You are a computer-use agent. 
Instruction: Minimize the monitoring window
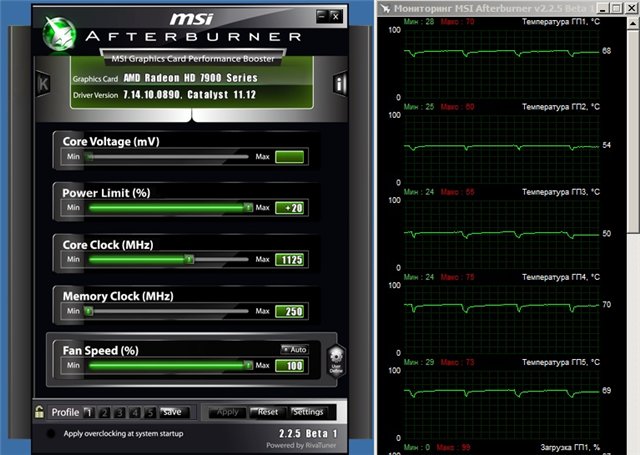604,8
